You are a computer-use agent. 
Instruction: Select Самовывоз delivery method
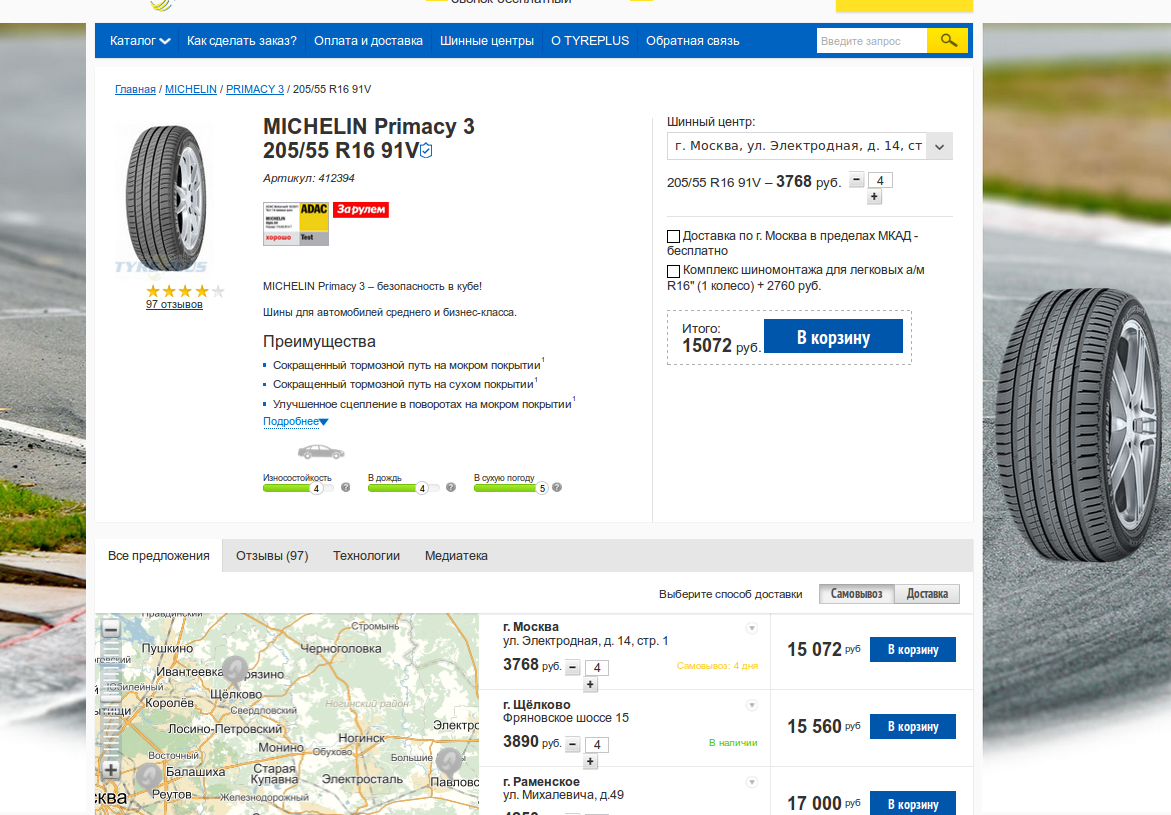click(x=857, y=594)
